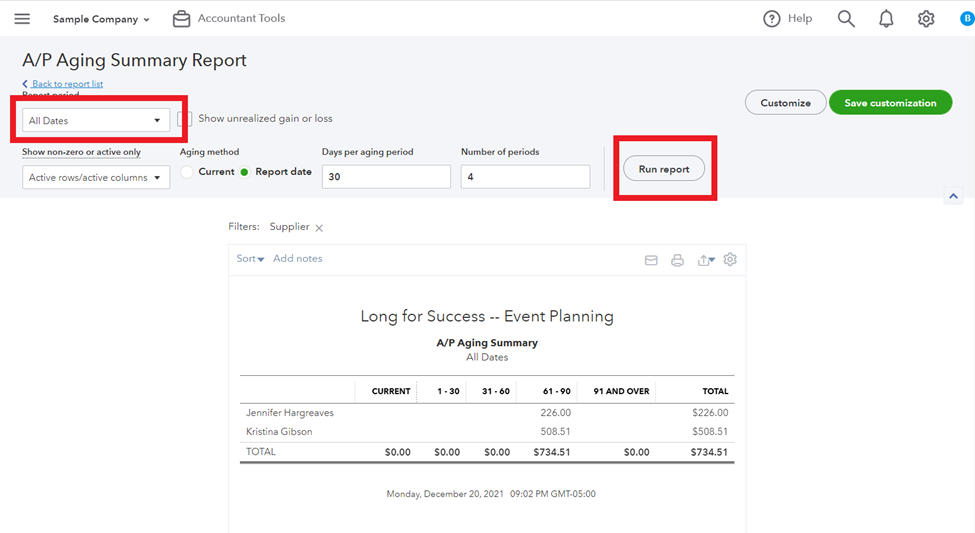This screenshot has width=975, height=533.
Task: Click the search magnifier icon
Action: [846, 19]
